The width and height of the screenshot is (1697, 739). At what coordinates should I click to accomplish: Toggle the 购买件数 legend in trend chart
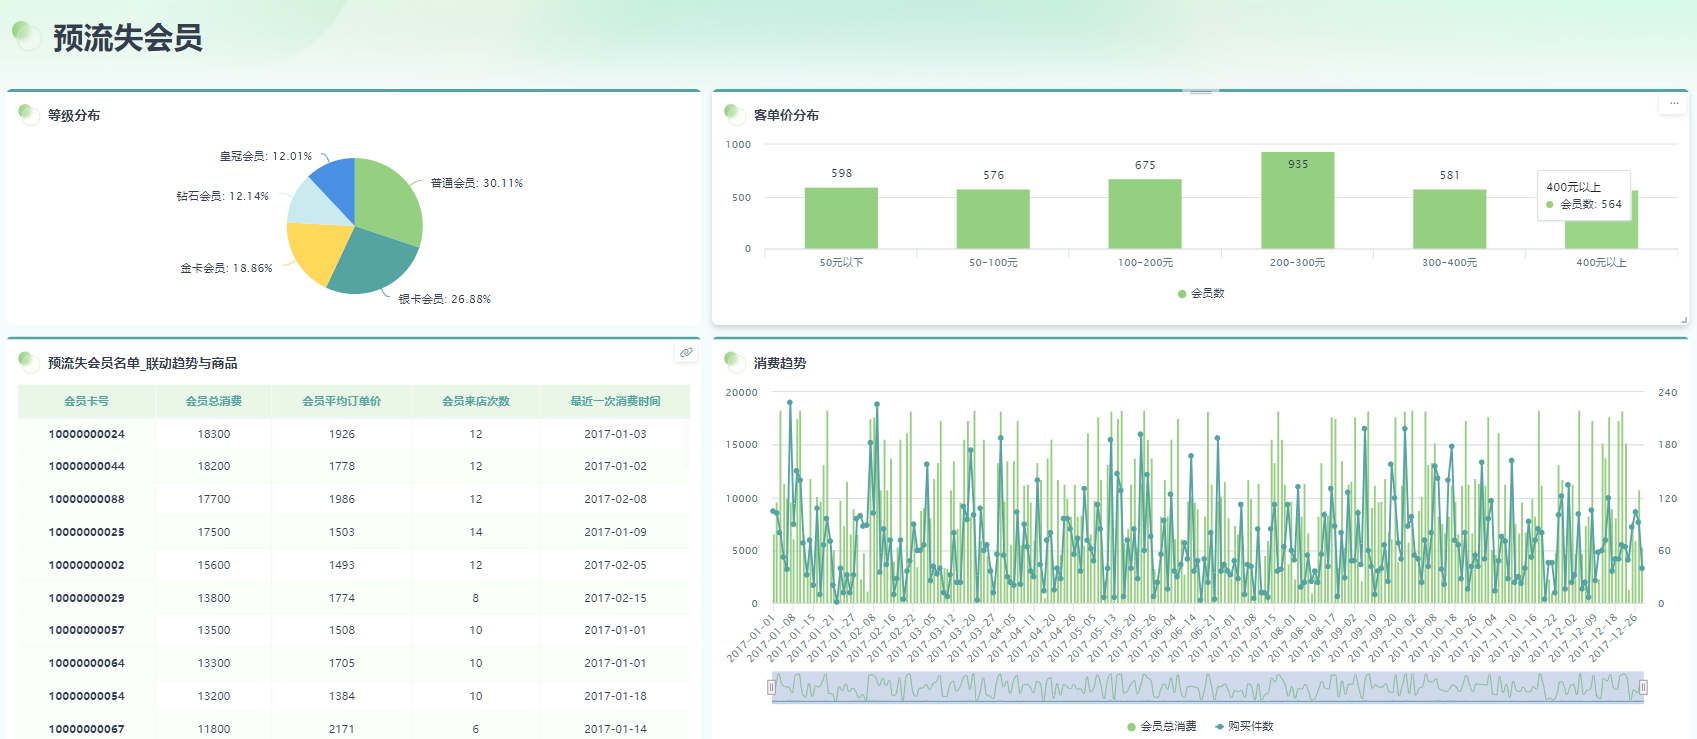pyautogui.click(x=1244, y=726)
